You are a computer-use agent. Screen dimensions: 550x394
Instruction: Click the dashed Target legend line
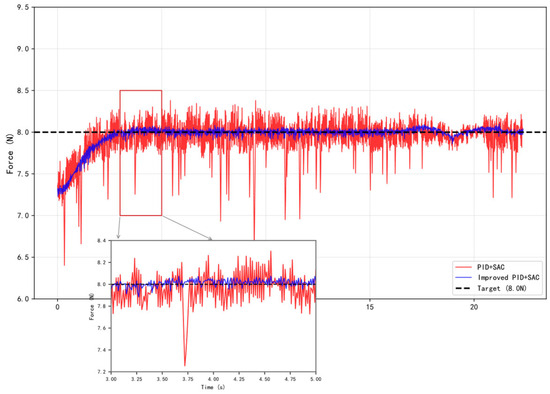coord(463,288)
